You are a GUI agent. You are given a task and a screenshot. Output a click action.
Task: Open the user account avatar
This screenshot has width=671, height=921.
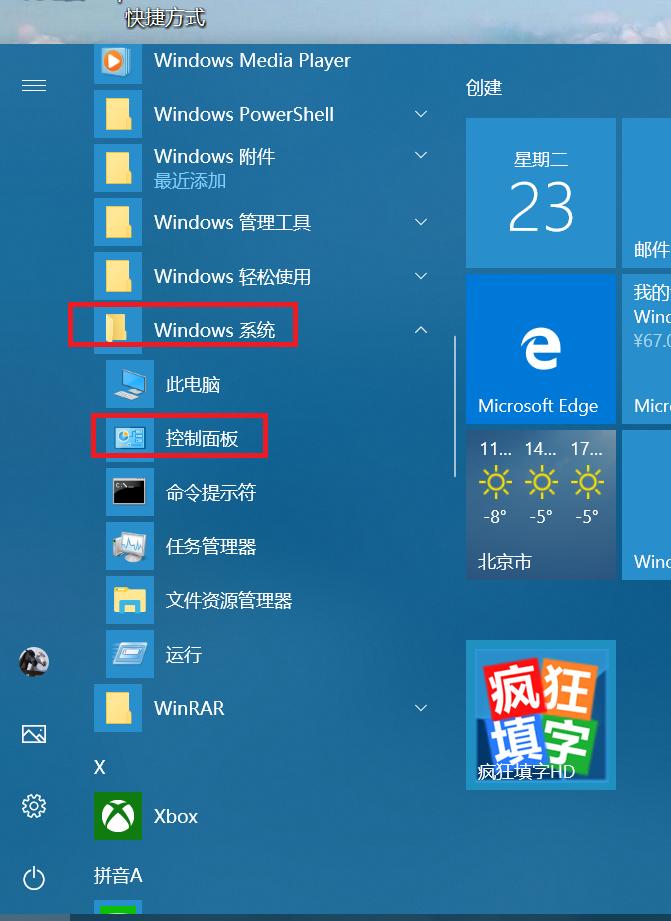(x=33, y=662)
